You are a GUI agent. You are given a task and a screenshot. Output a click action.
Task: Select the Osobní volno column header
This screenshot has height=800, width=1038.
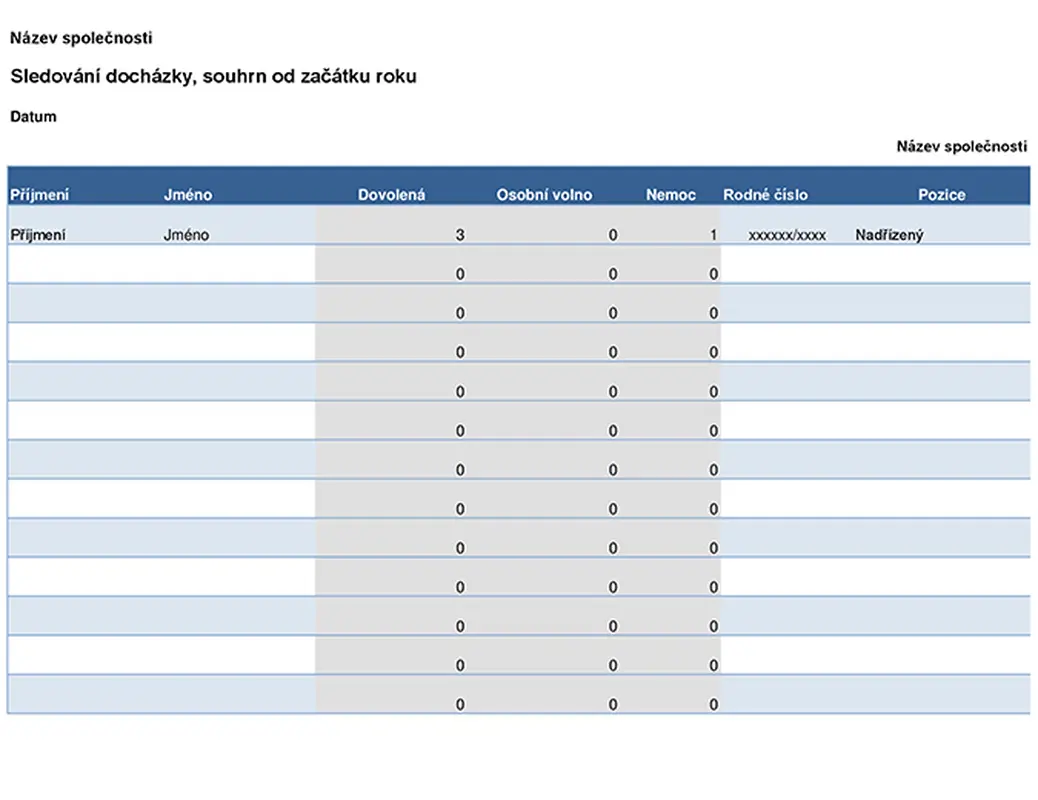coord(544,195)
